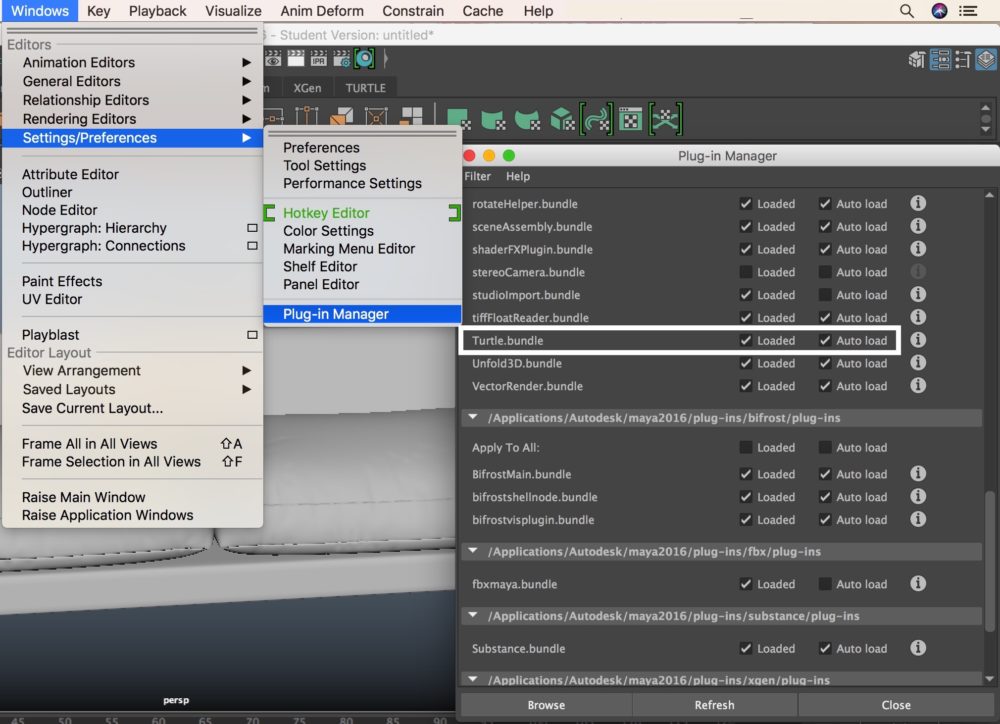The image size is (1000, 724).
Task: Expand the Saved Layouts submenu
Action: point(246,389)
